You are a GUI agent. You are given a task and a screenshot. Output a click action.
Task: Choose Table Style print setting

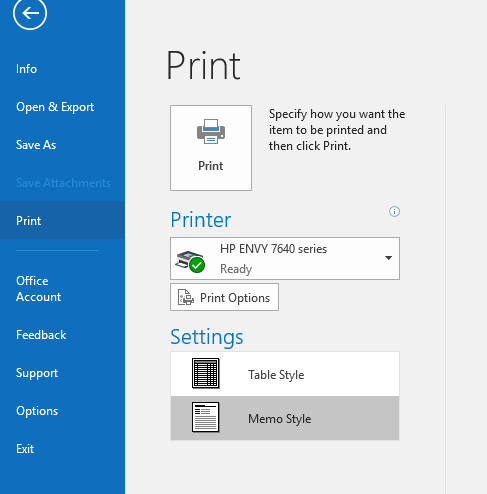coord(285,374)
